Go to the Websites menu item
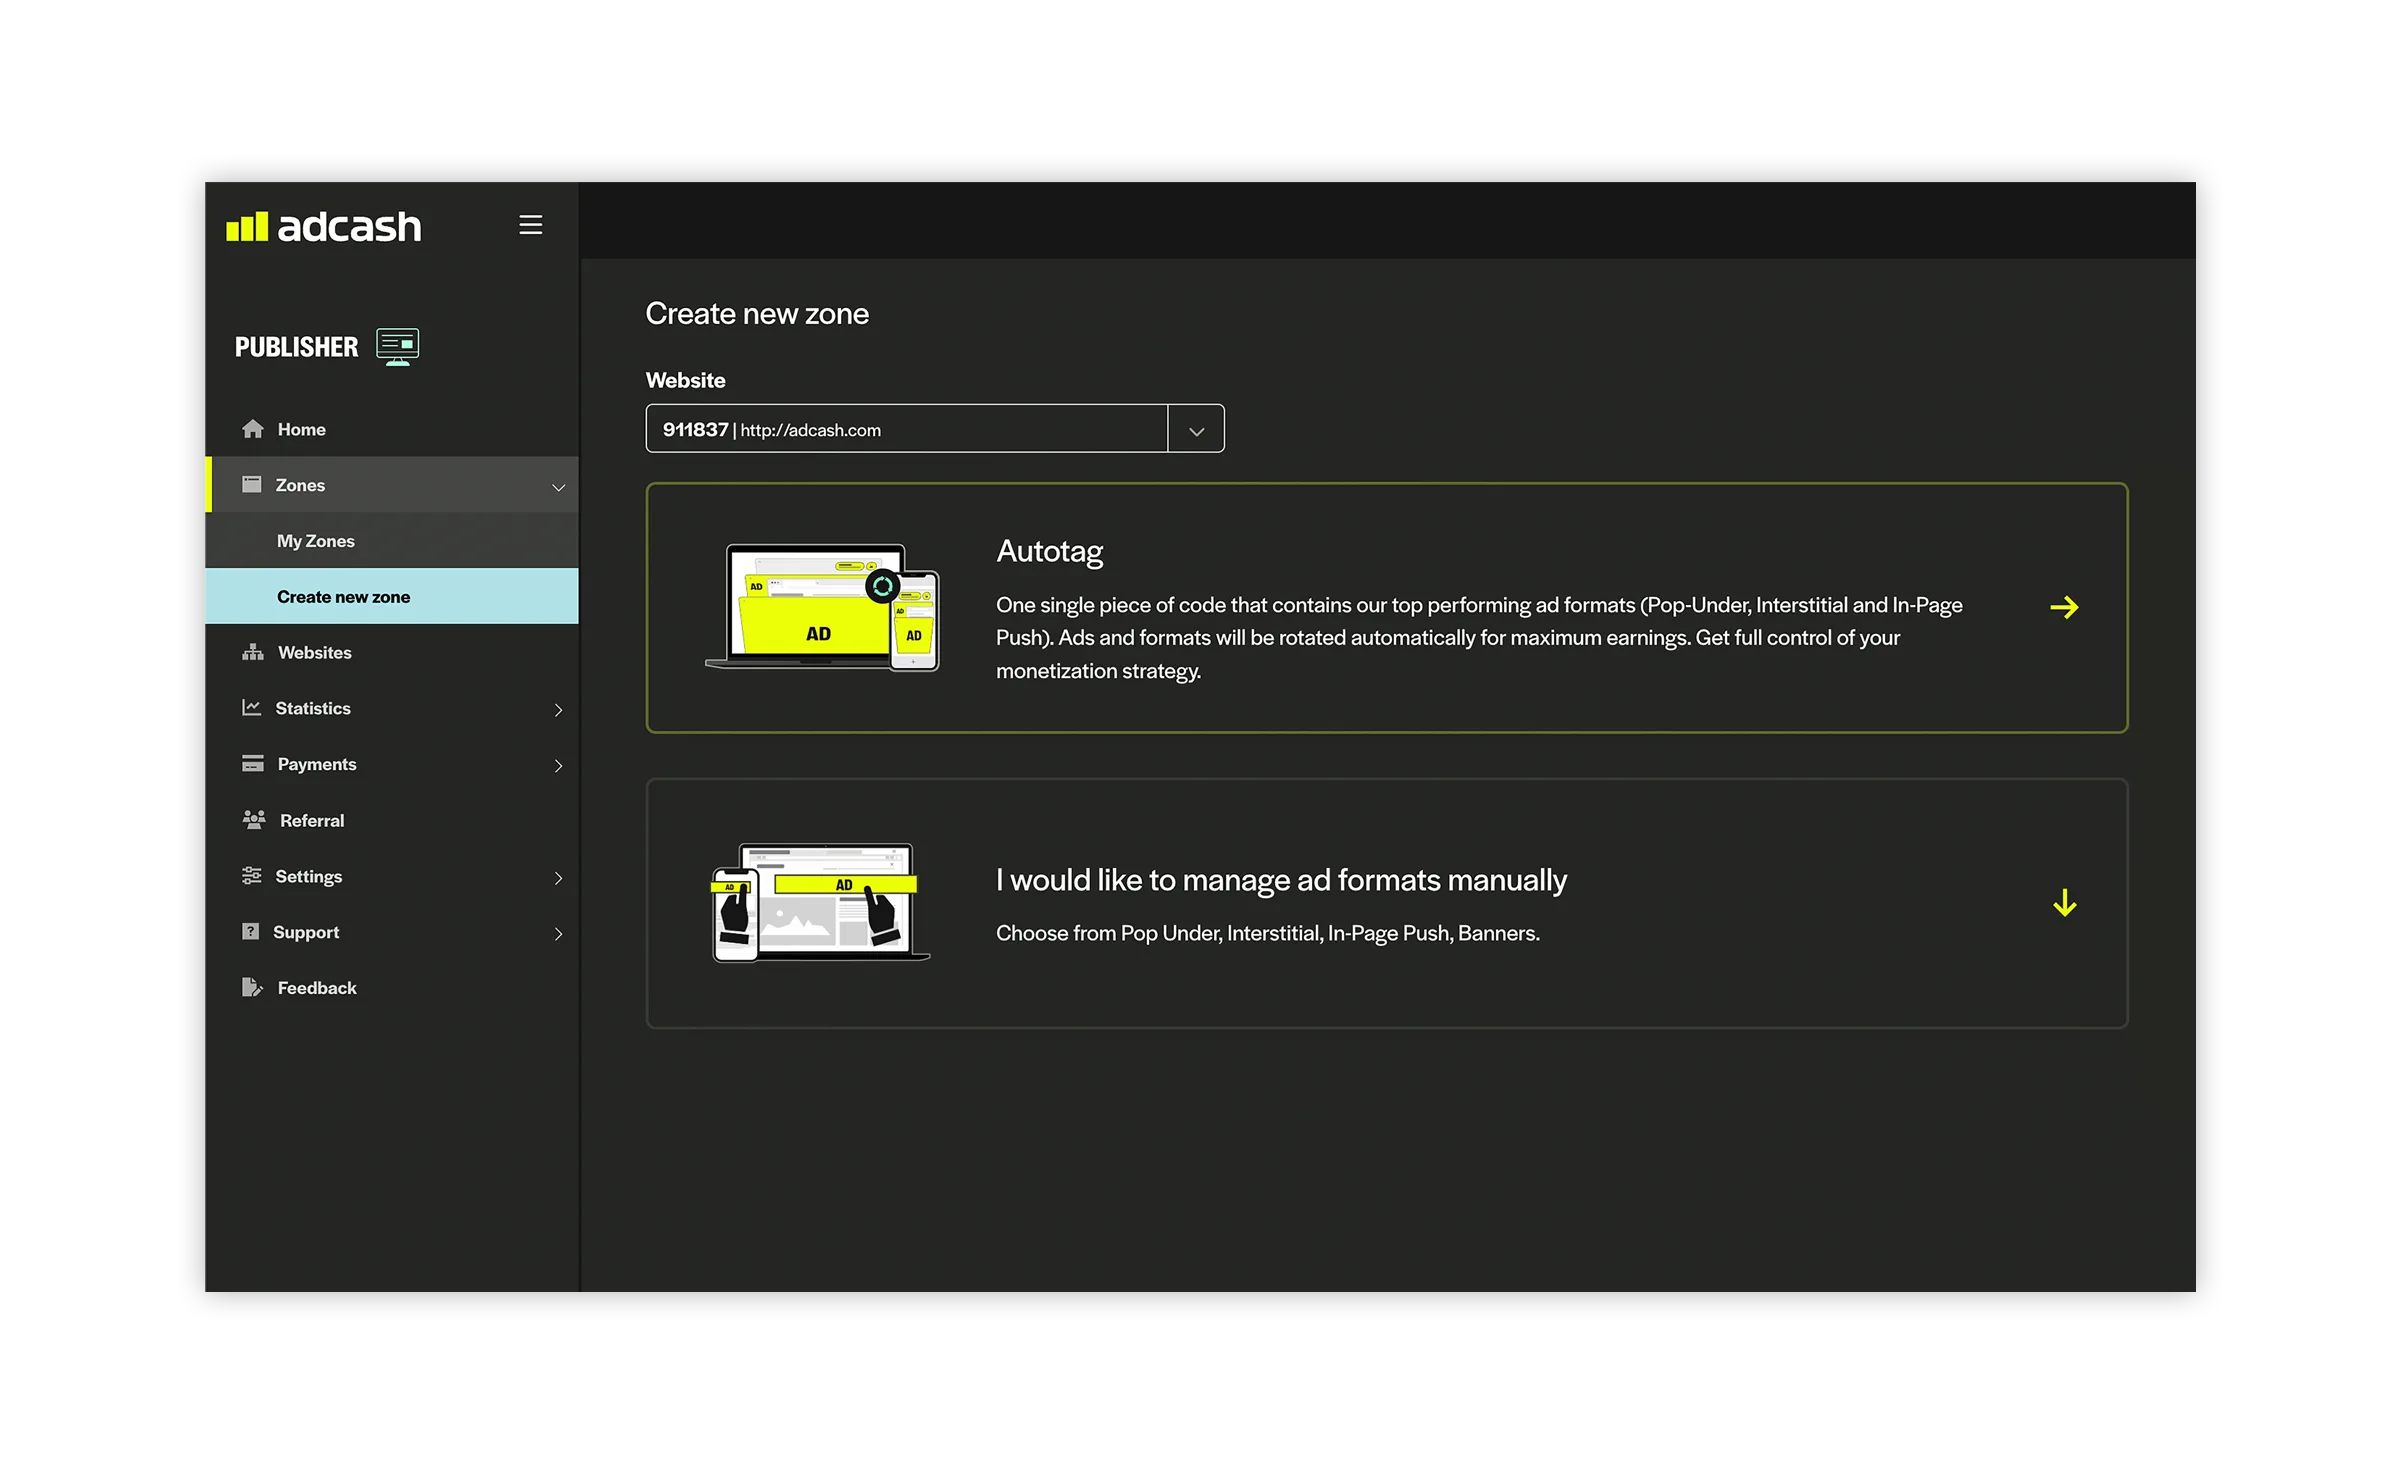This screenshot has height=1460, width=2400. [x=392, y=652]
